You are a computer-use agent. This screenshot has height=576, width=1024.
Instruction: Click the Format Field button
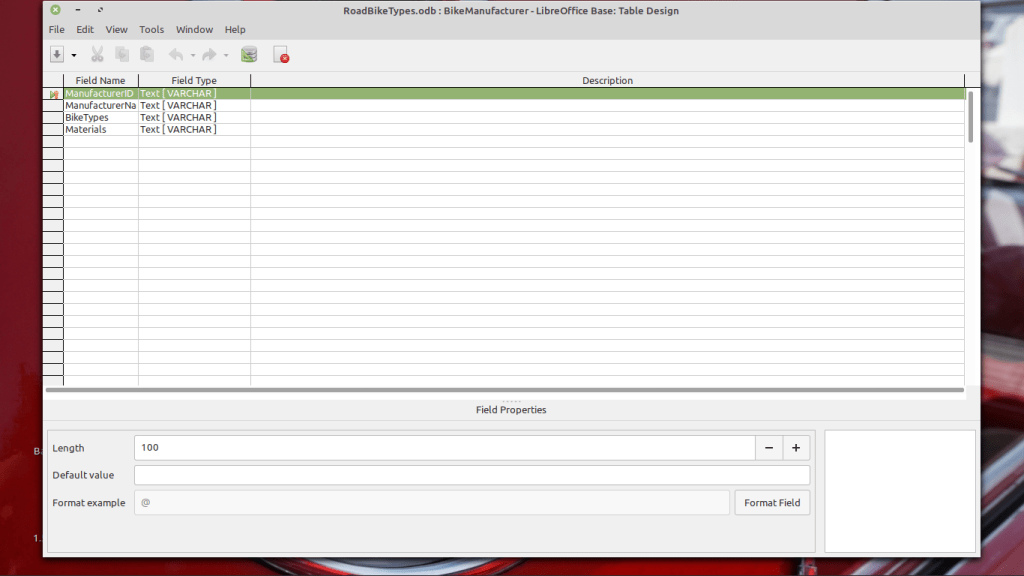pyautogui.click(x=772, y=503)
